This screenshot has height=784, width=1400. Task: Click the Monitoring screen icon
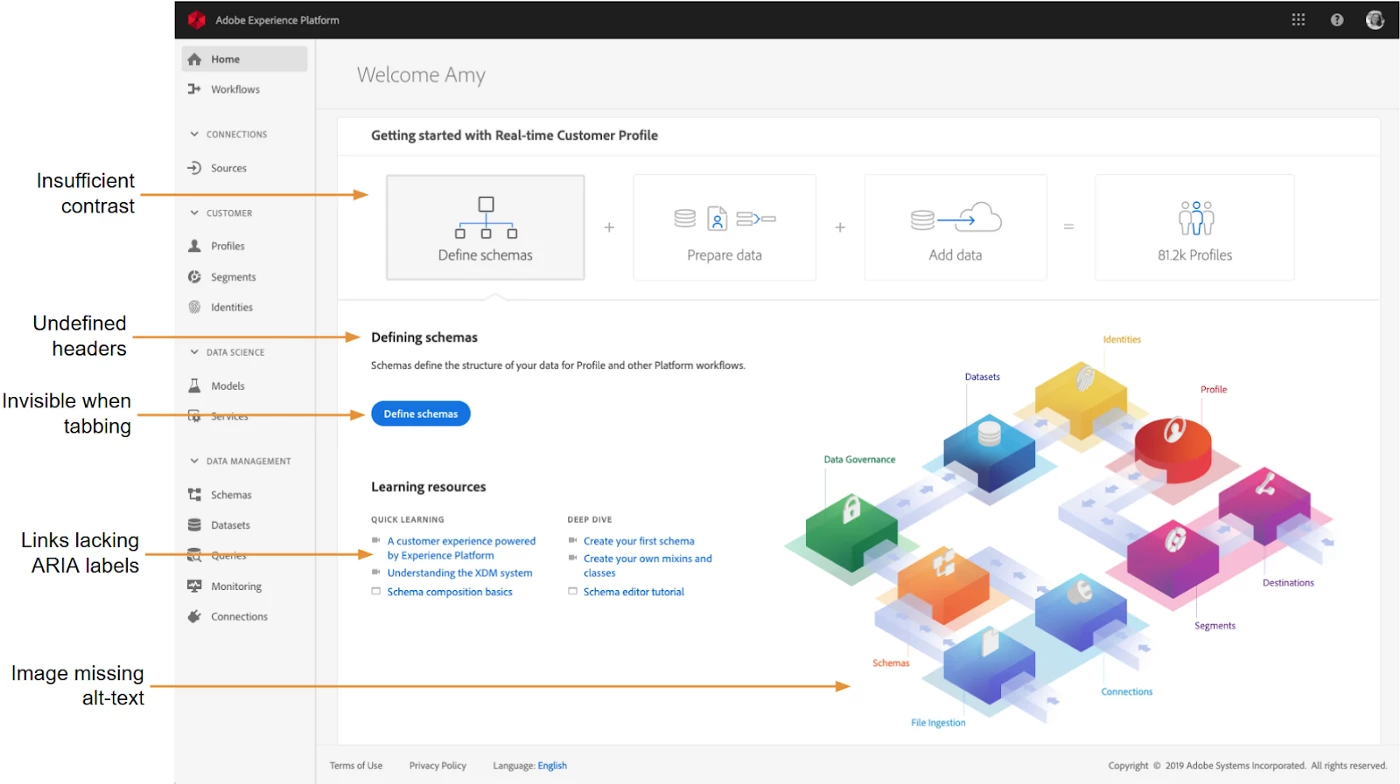pyautogui.click(x=195, y=587)
